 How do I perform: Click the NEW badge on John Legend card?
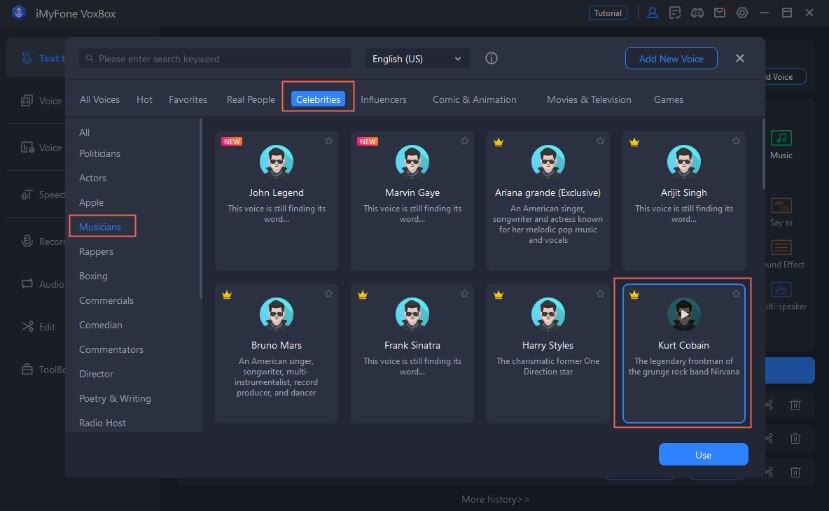232,141
